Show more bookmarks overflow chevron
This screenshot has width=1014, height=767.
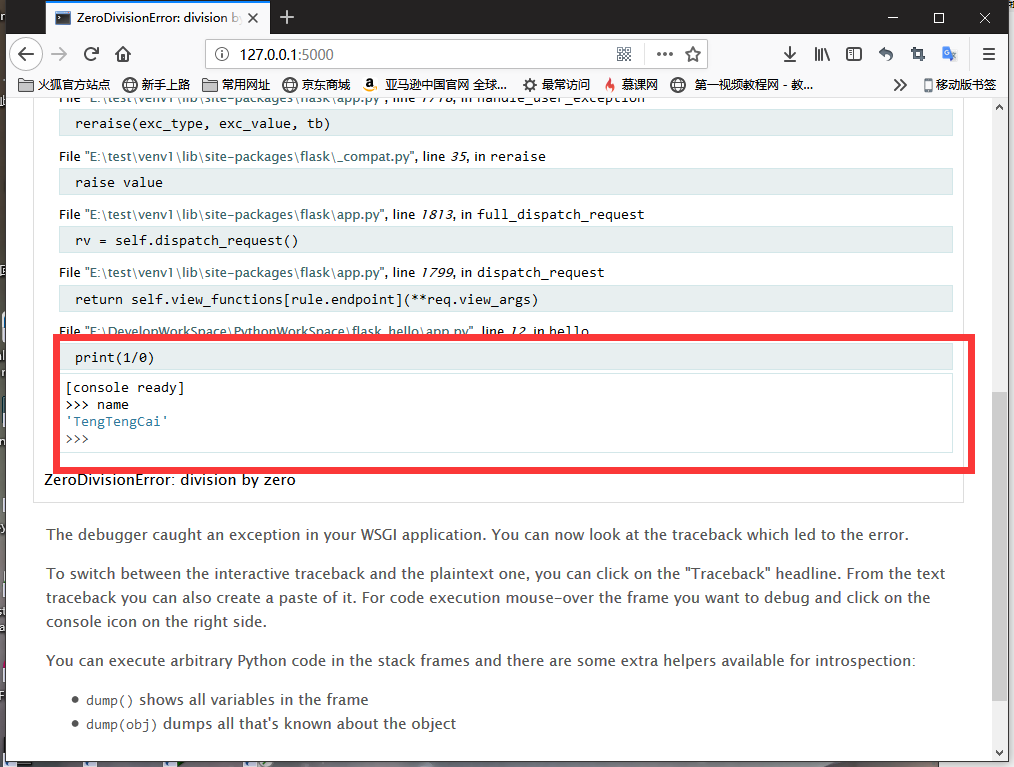point(900,85)
